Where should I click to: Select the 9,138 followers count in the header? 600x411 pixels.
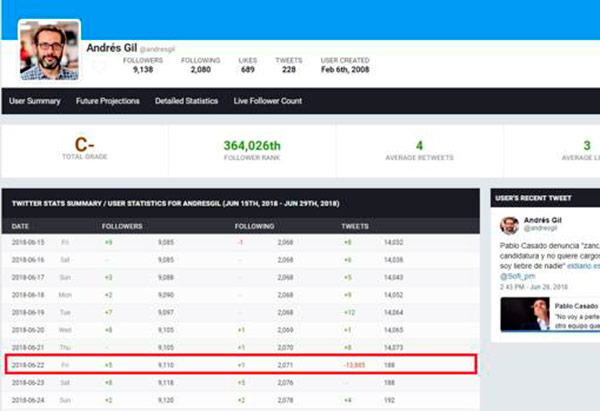(x=143, y=70)
